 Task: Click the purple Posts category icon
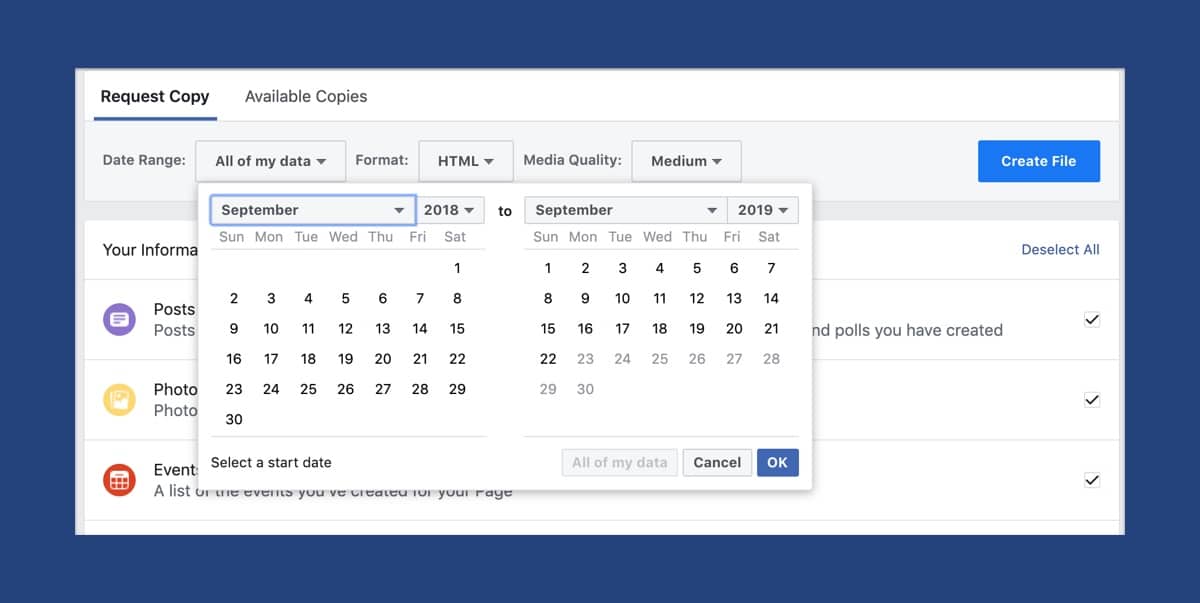119,320
